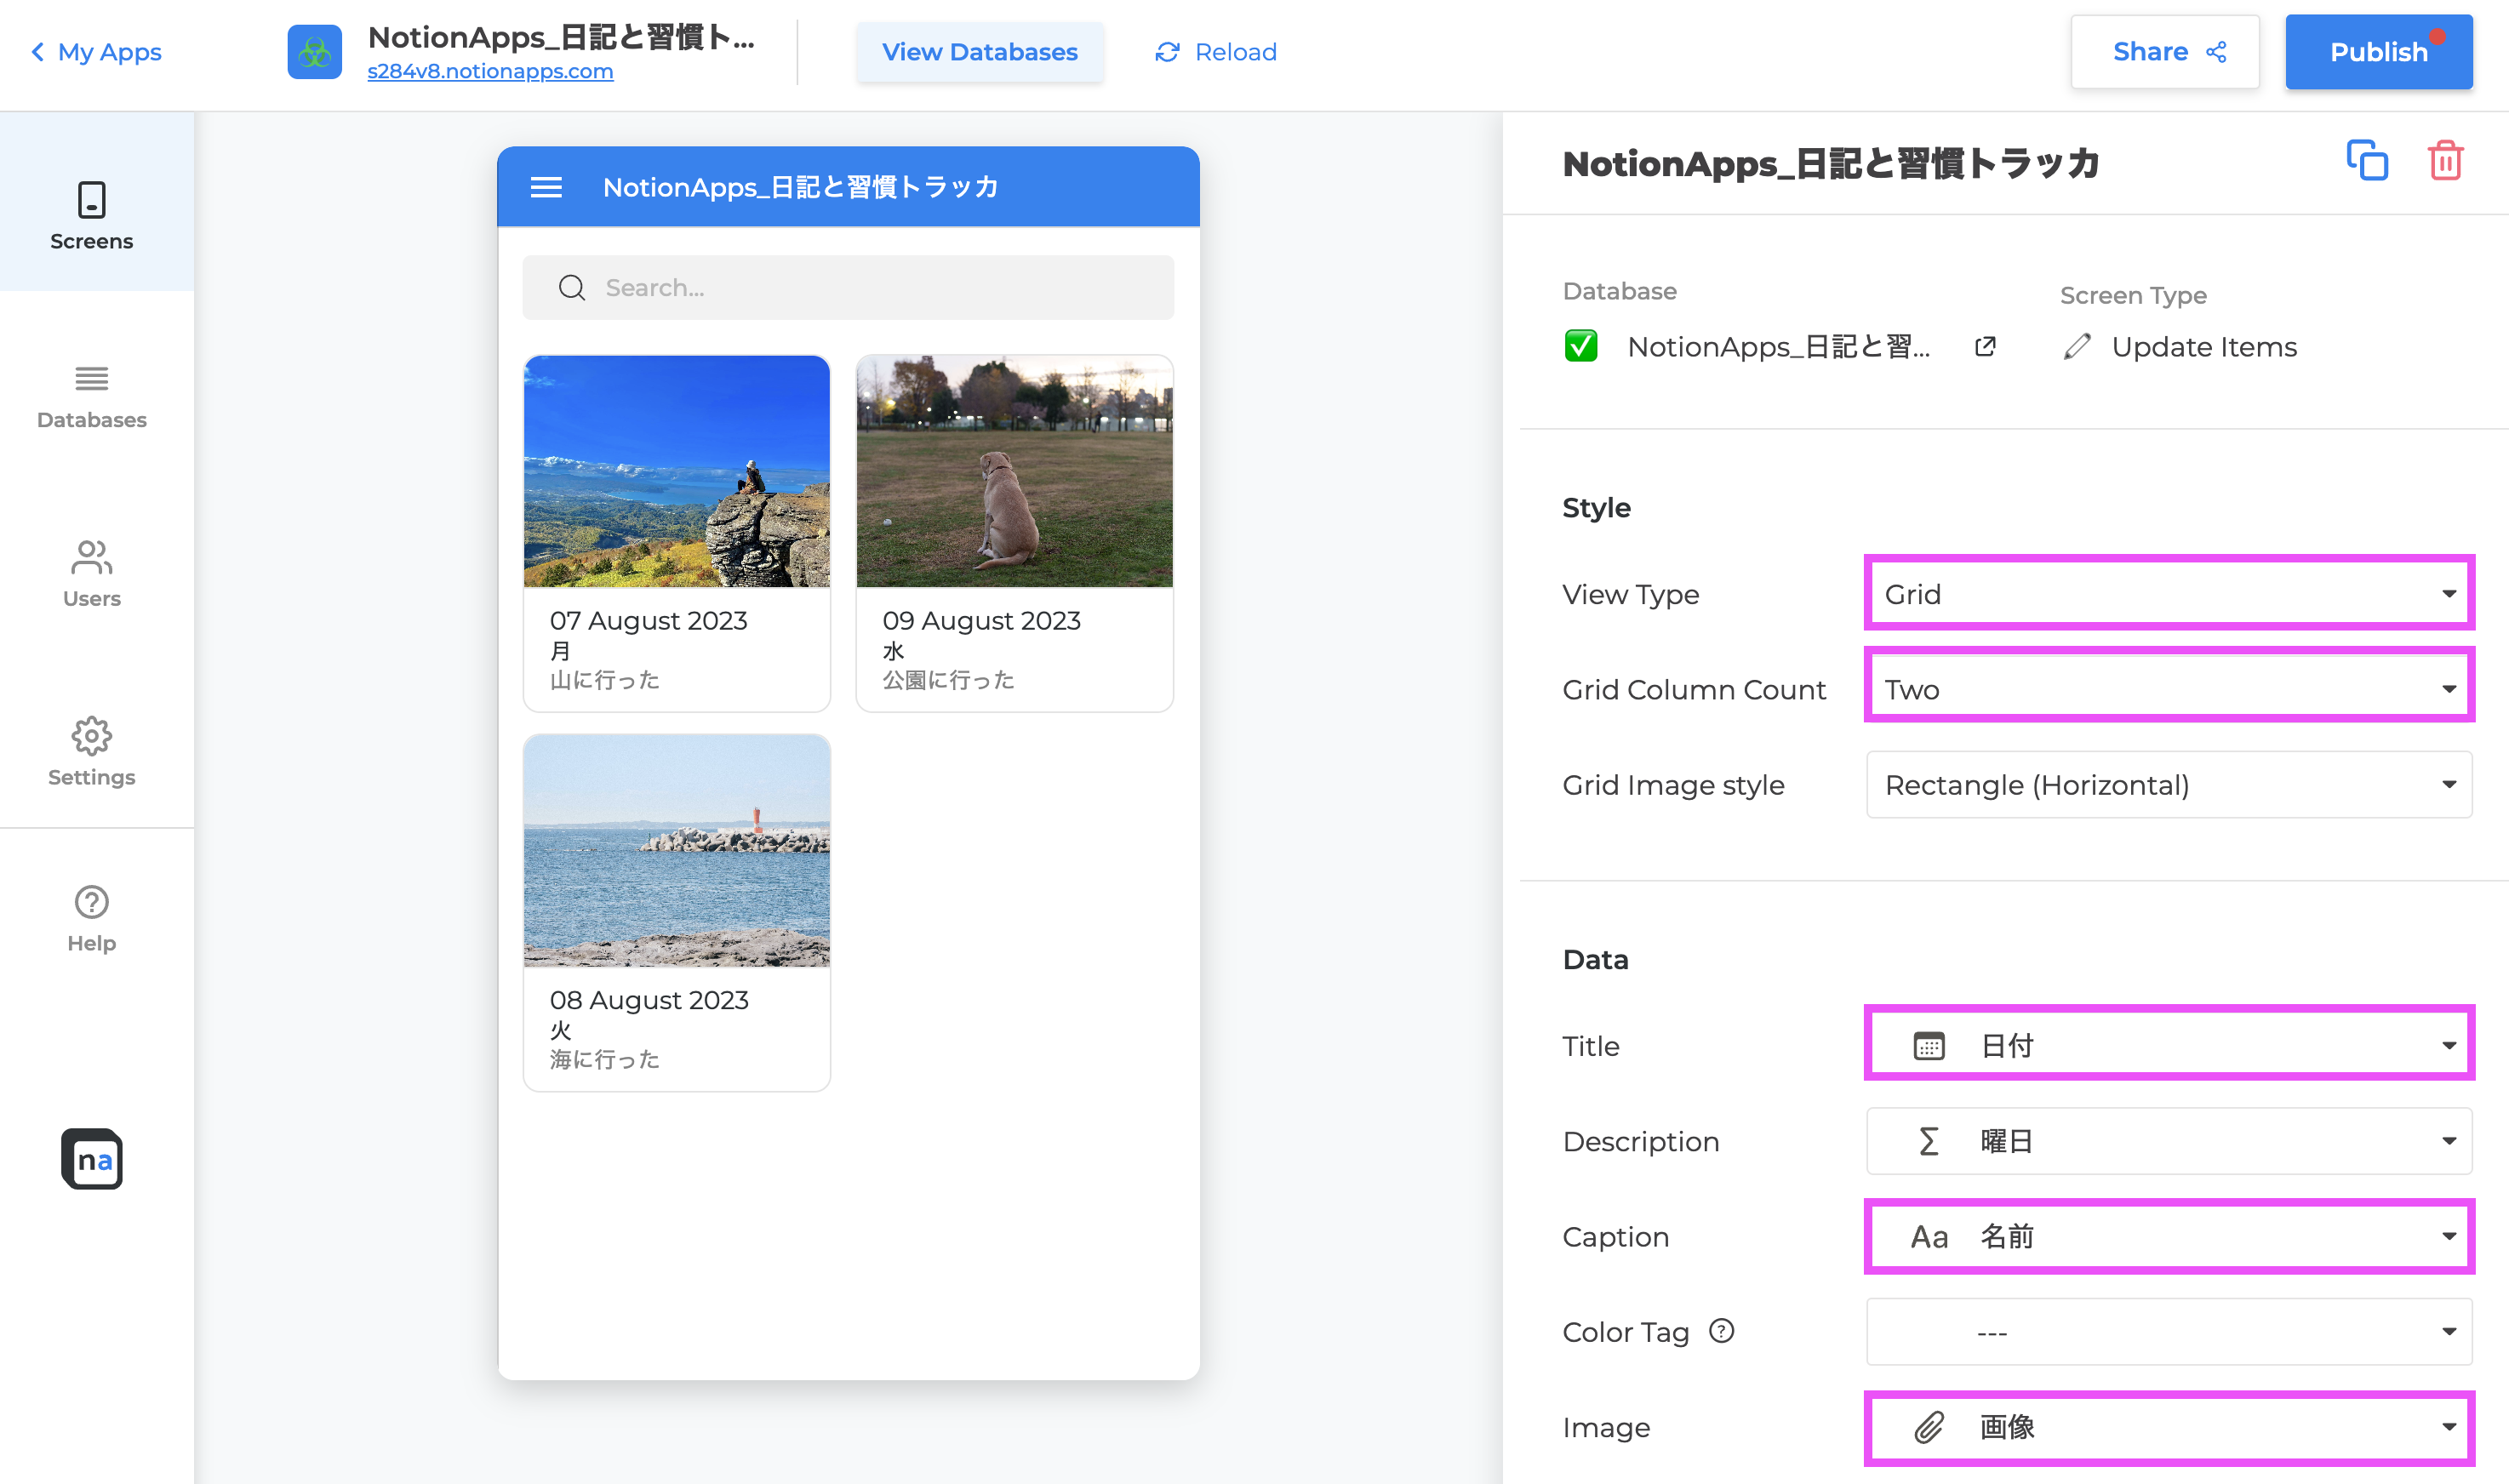Open the Grid Column Count dropdown
The height and width of the screenshot is (1484, 2509).
[x=2169, y=689]
